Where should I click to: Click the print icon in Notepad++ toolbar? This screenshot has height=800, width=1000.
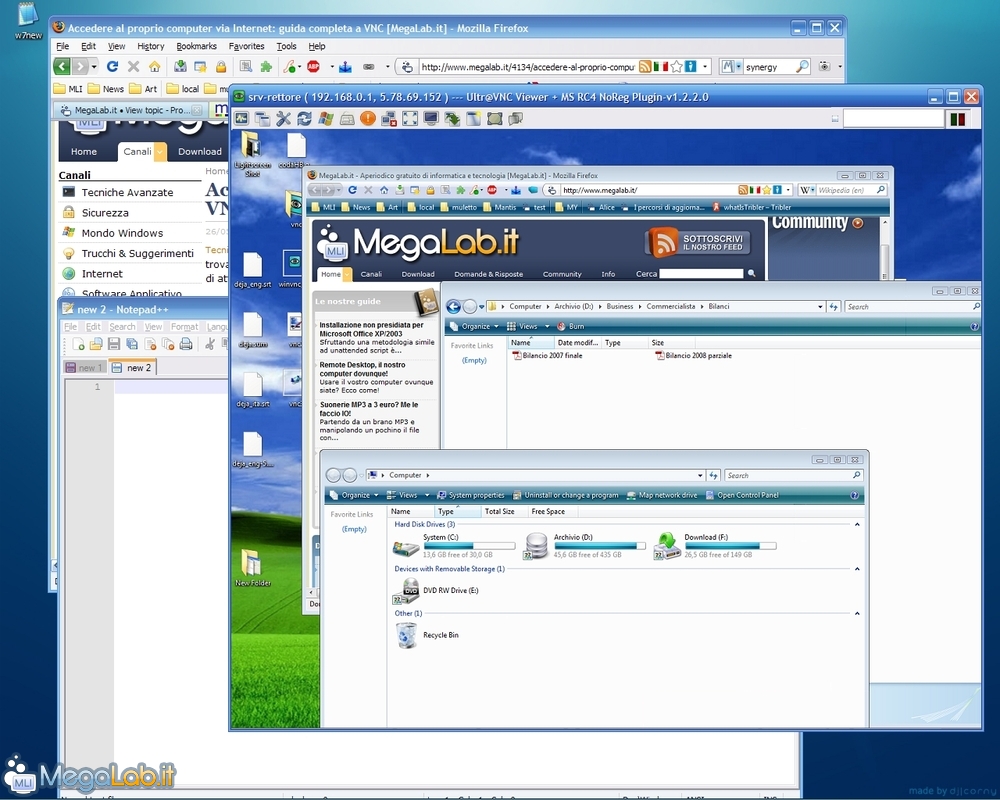tap(186, 344)
